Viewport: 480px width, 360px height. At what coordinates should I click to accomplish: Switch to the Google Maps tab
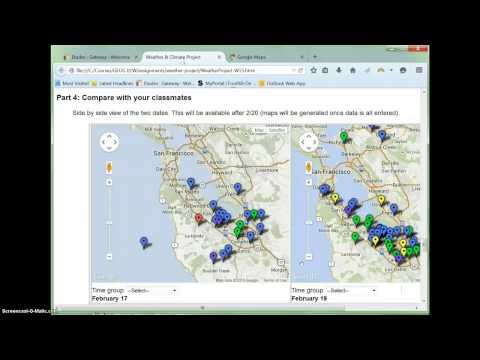[x=267, y=57]
